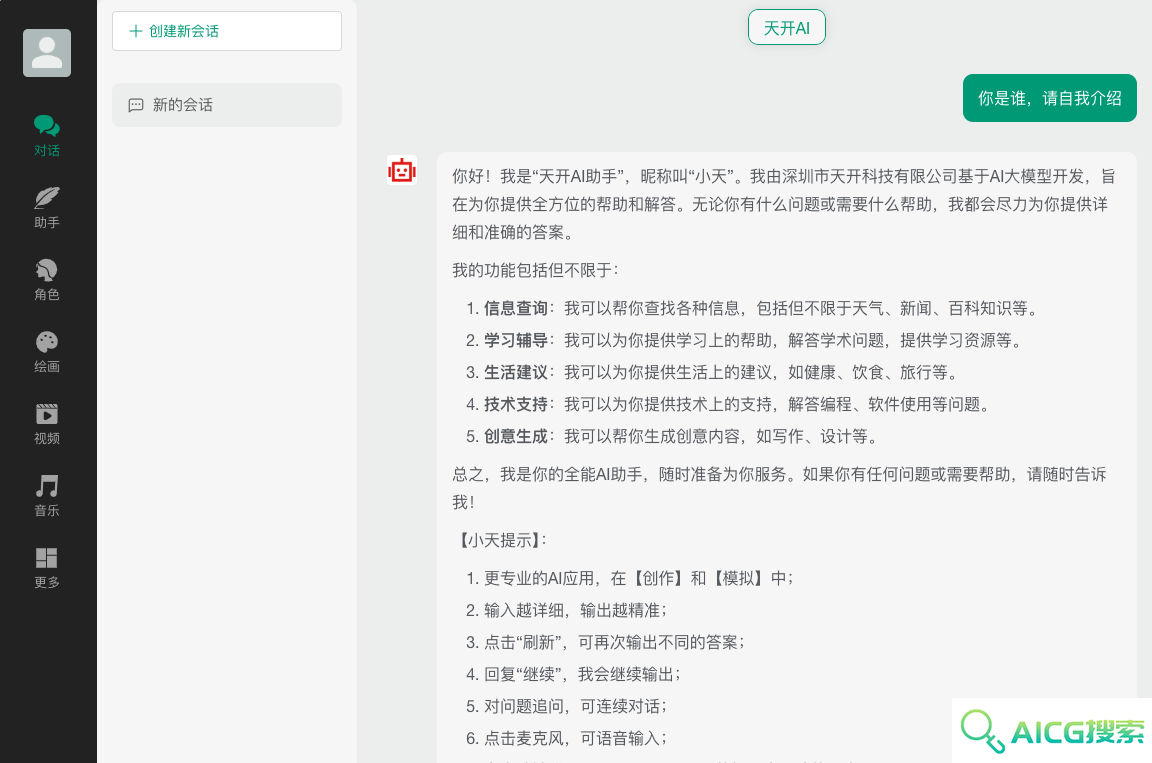Click the 创意生成 list item

point(672,437)
